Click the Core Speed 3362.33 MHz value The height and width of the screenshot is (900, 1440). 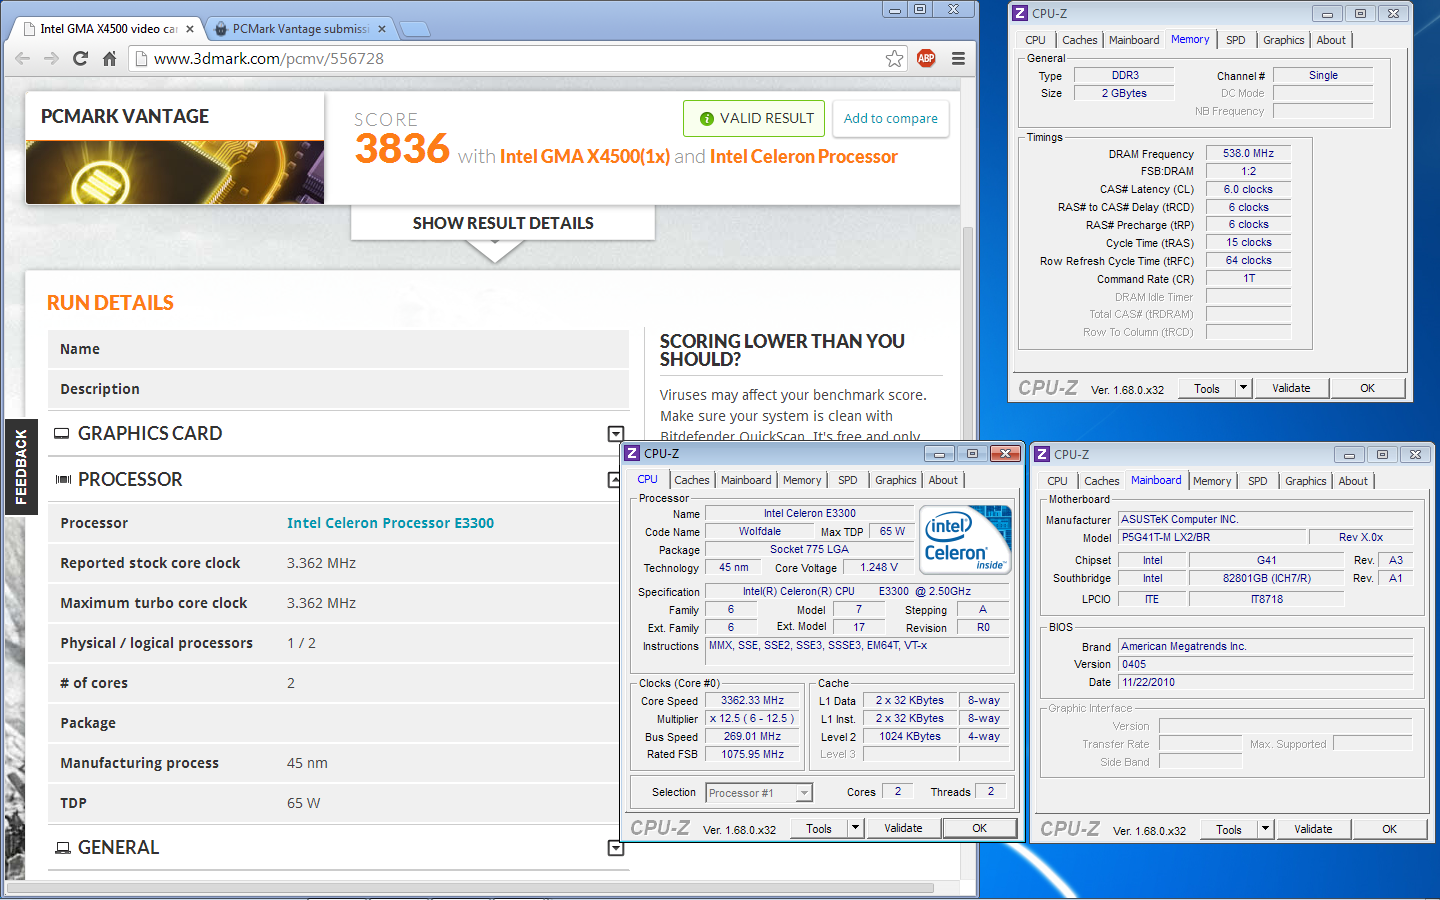(x=752, y=701)
